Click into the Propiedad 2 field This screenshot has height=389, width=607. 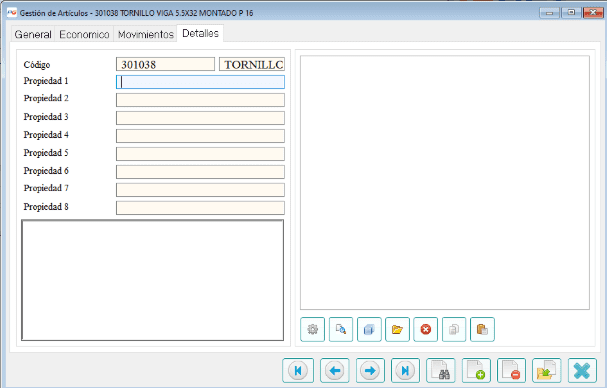tap(200, 100)
